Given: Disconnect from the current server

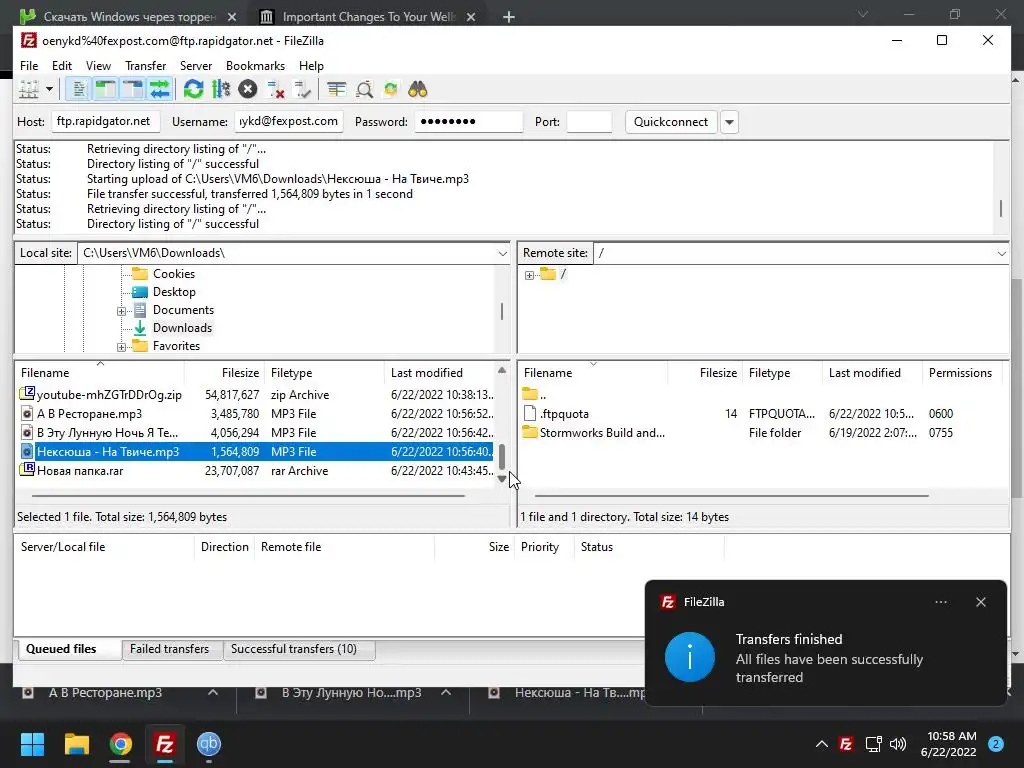Looking at the screenshot, I should [275, 89].
